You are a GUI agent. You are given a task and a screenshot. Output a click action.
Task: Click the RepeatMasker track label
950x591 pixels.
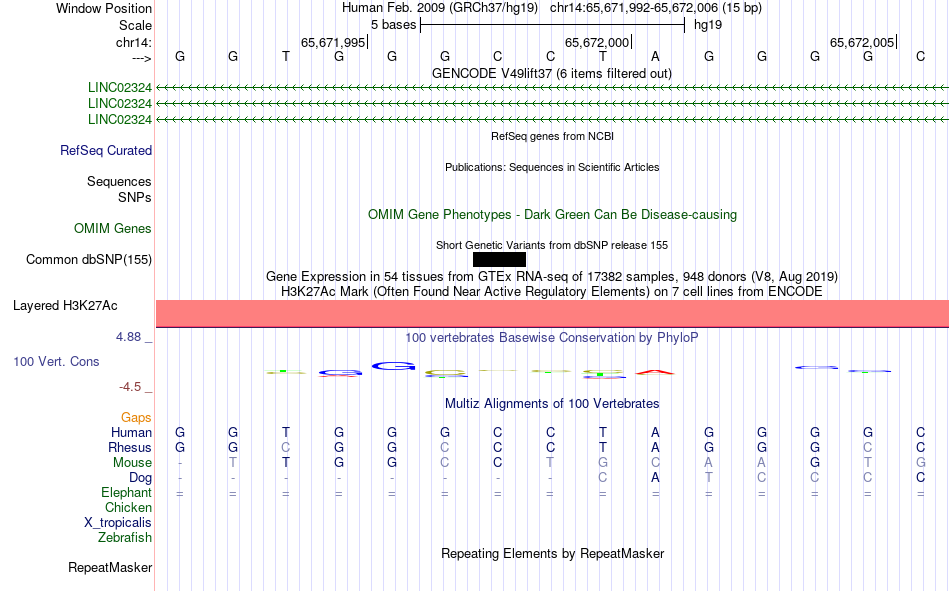[x=110, y=568]
